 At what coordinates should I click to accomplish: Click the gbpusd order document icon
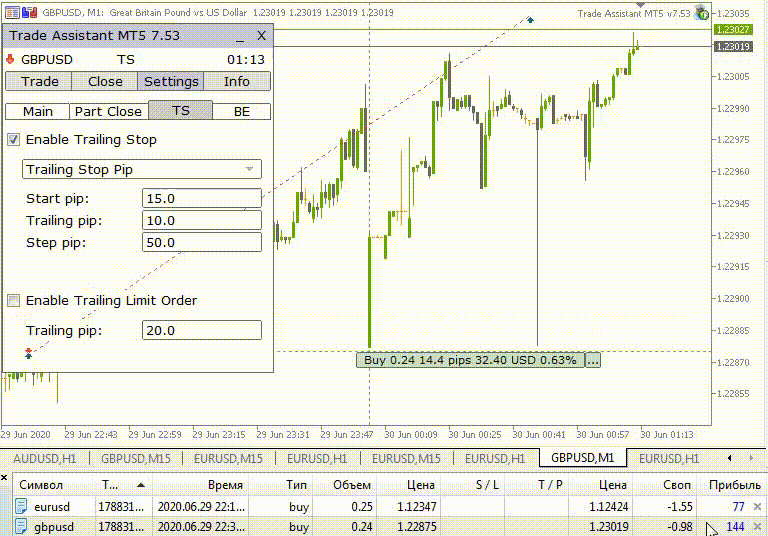[x=21, y=527]
